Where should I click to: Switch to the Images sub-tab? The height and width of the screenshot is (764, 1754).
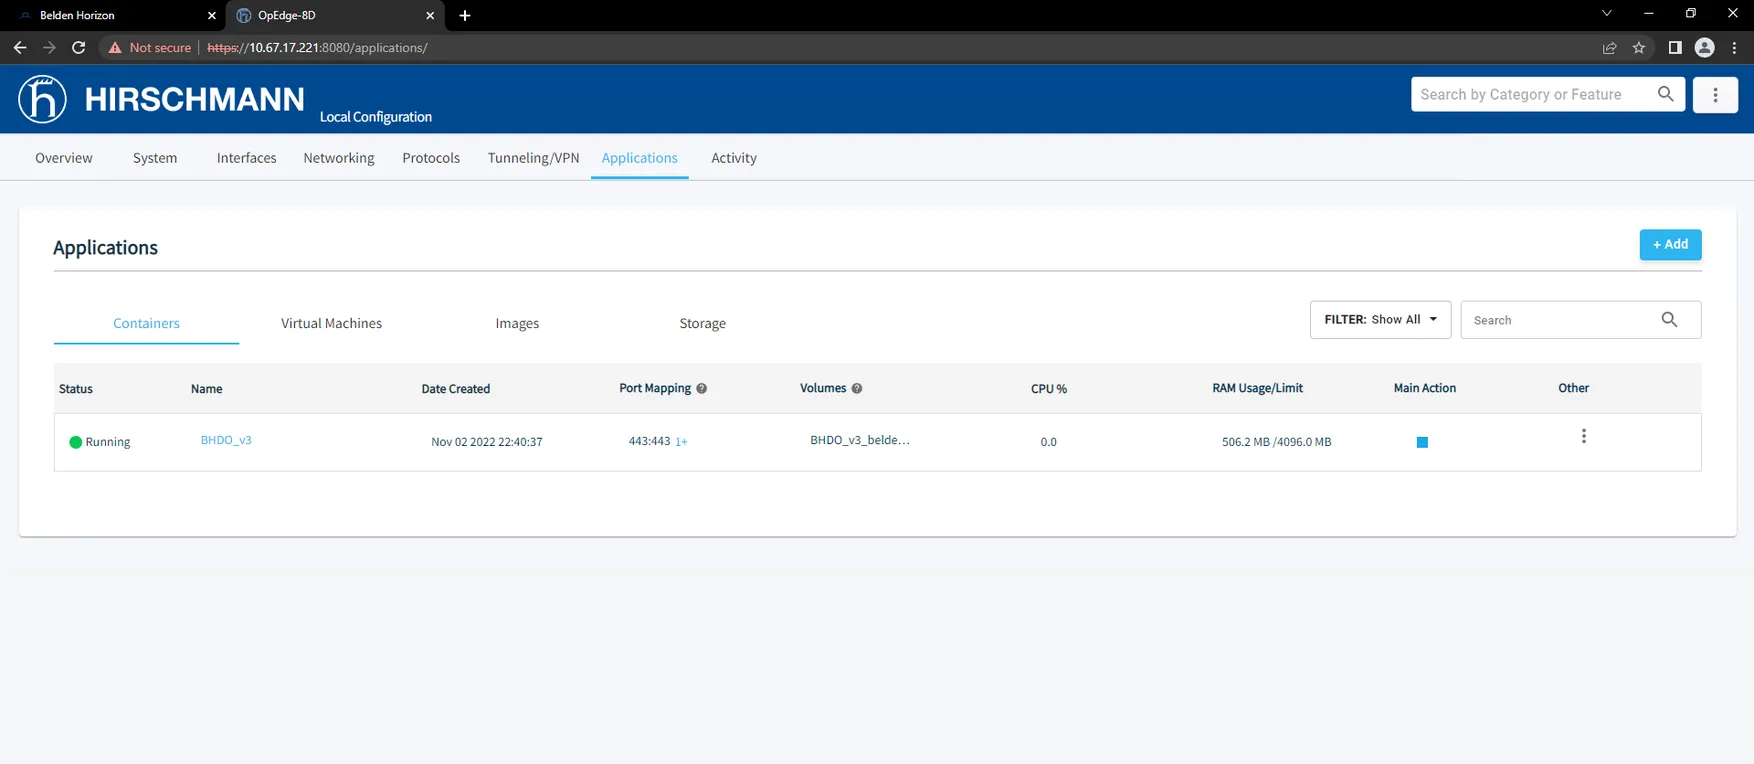tap(517, 323)
